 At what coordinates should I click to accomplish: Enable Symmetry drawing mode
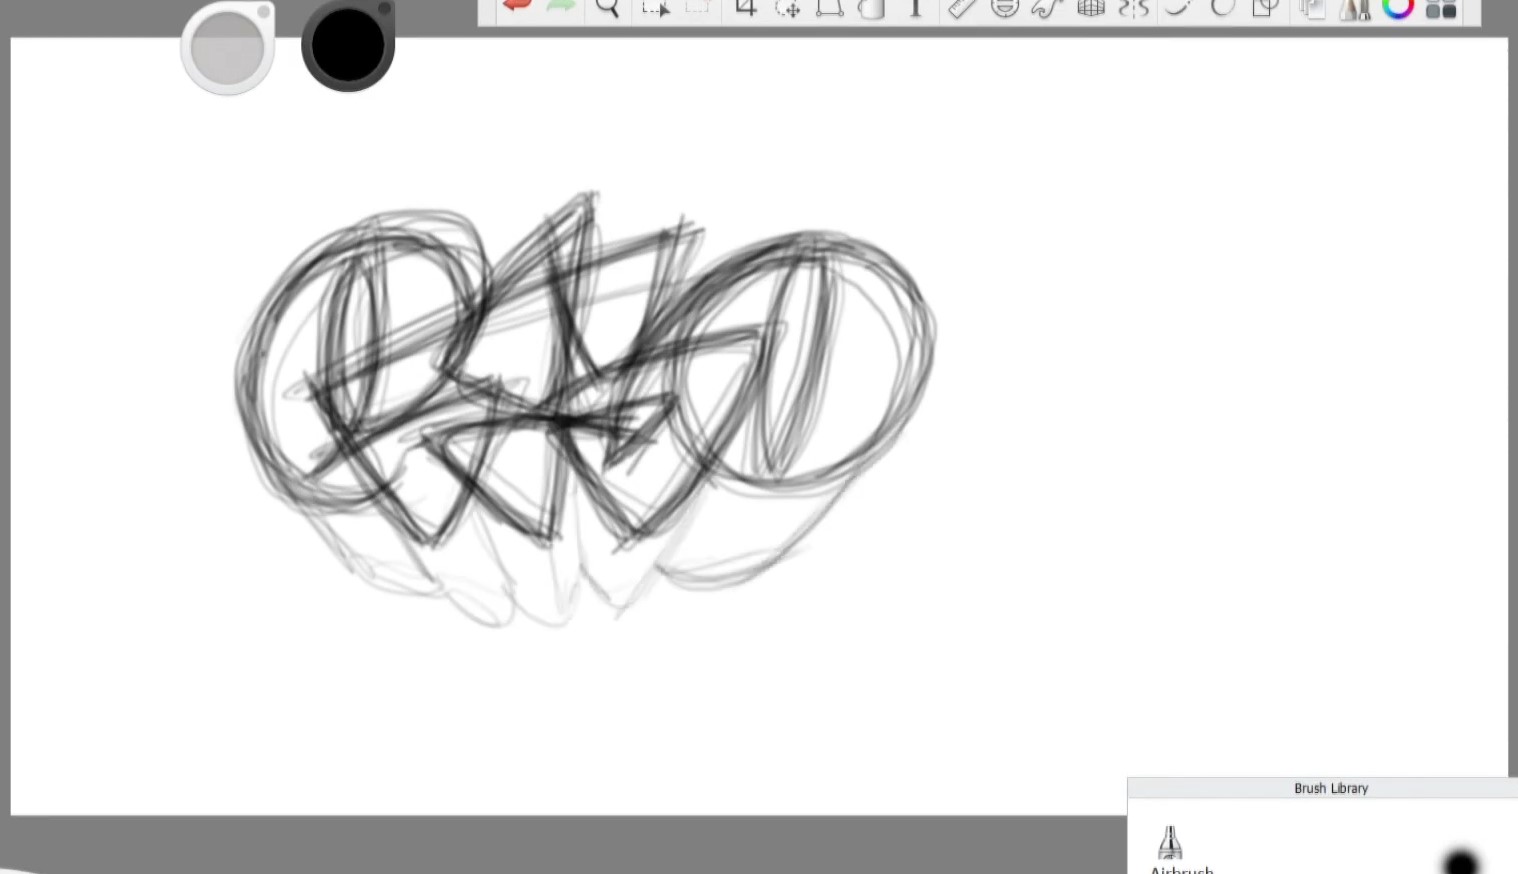1134,8
